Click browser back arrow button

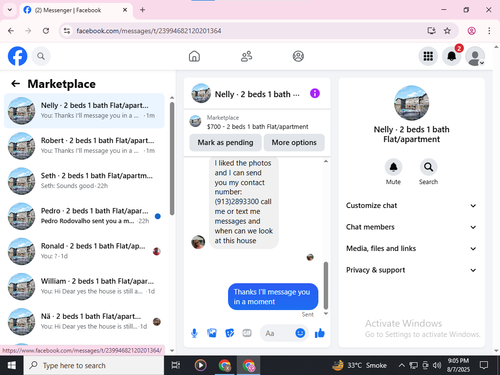[x=11, y=31]
